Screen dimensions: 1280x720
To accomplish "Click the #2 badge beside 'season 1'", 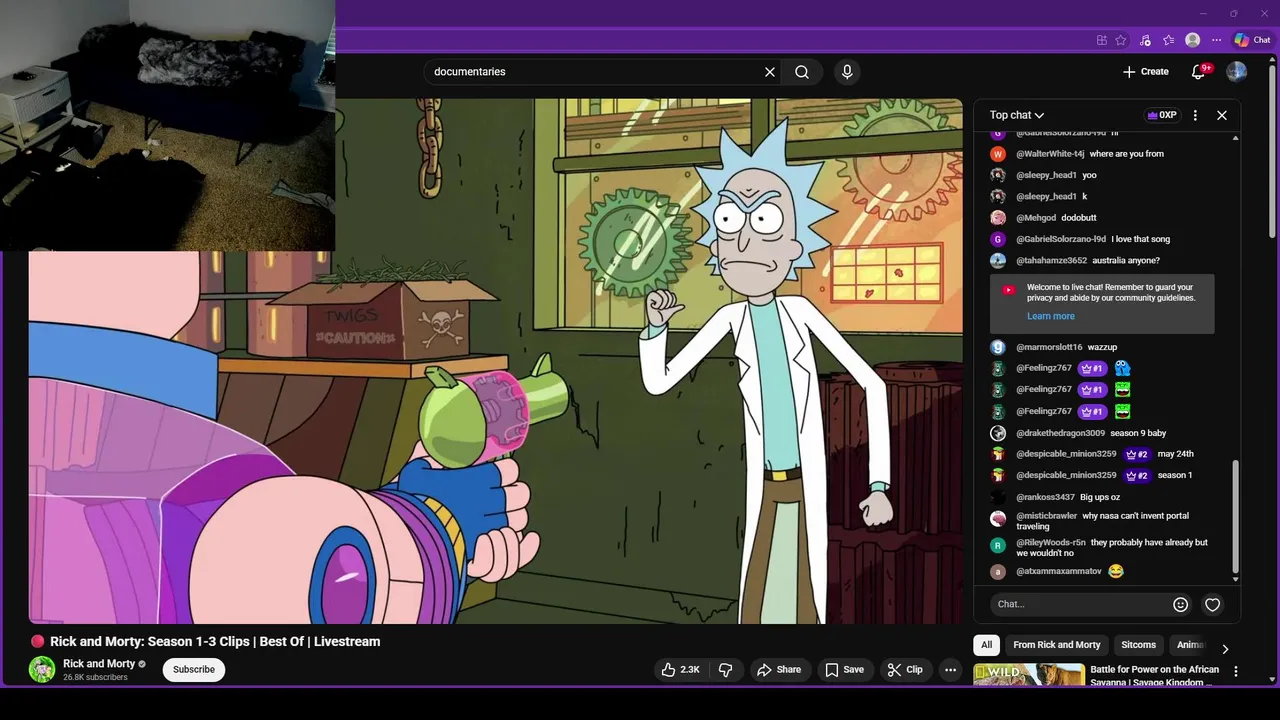I will tap(1137, 476).
